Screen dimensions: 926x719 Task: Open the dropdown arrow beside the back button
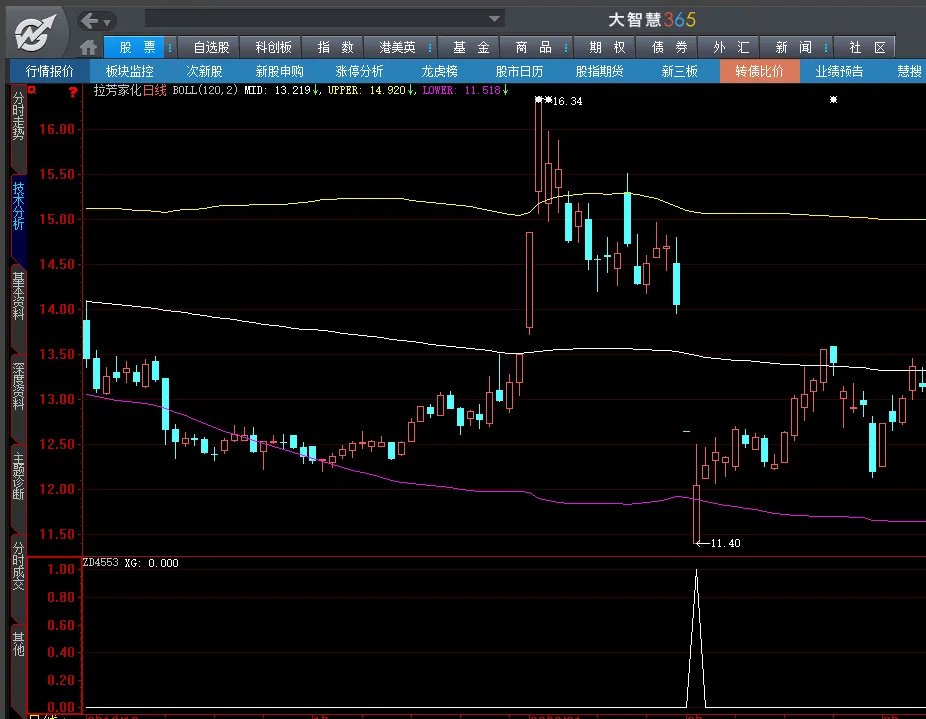[107, 21]
